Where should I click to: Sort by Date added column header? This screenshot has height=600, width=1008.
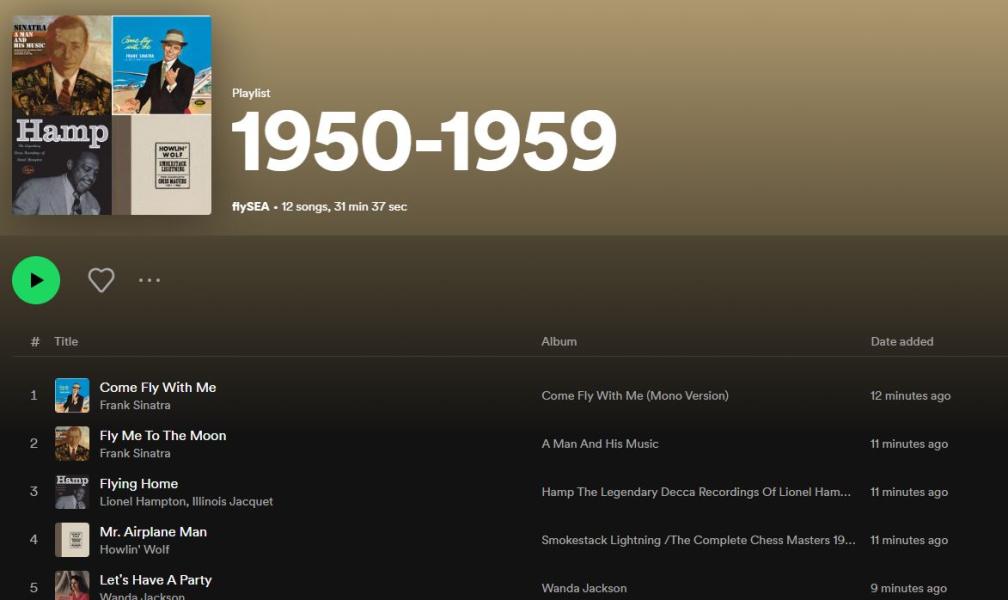pos(902,341)
